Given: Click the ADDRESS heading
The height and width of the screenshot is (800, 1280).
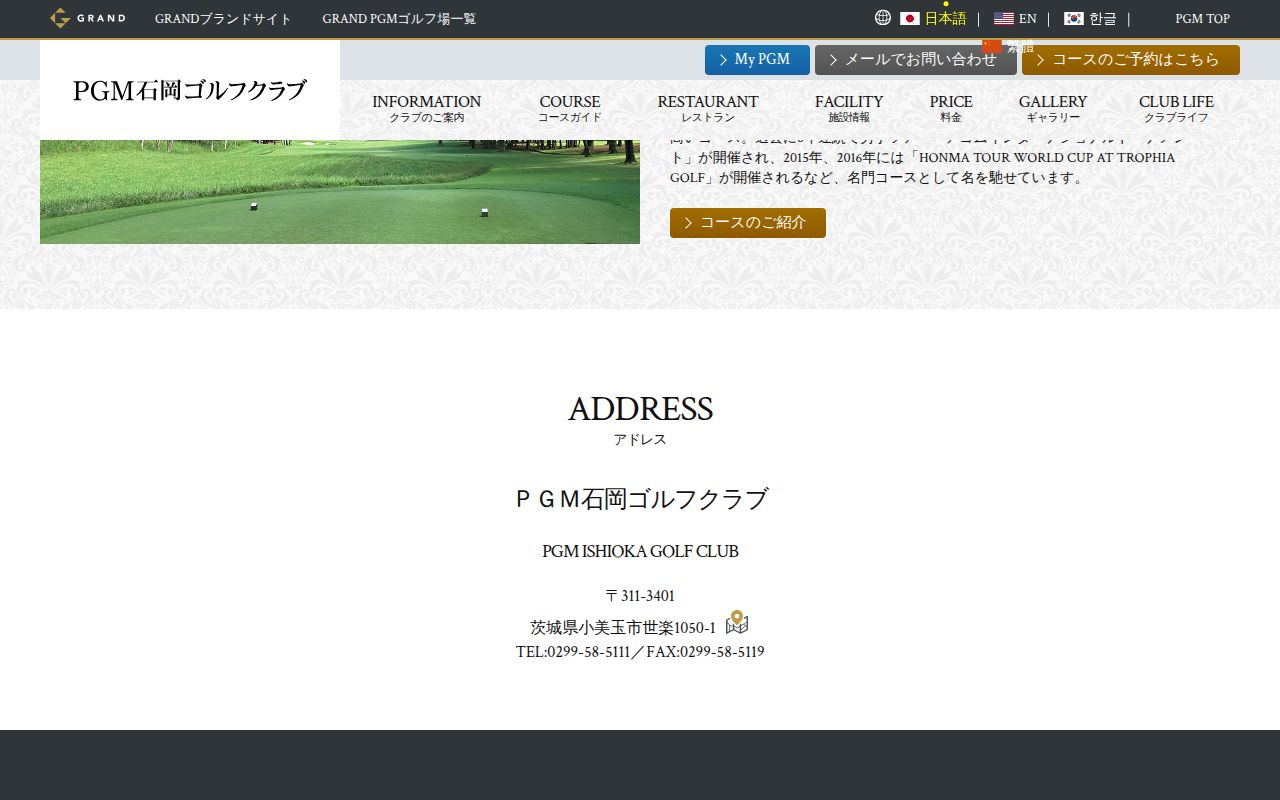Looking at the screenshot, I should click(x=640, y=409).
